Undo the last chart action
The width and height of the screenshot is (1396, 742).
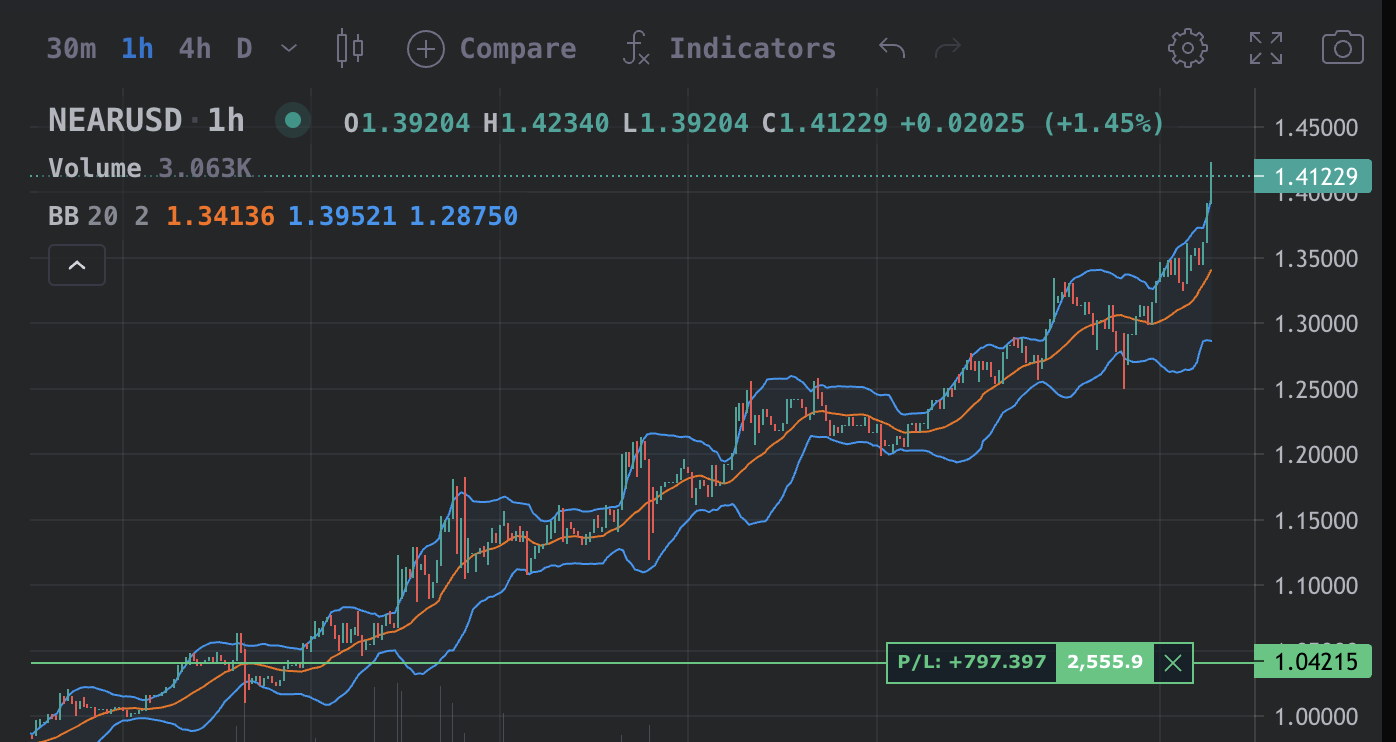pos(891,48)
